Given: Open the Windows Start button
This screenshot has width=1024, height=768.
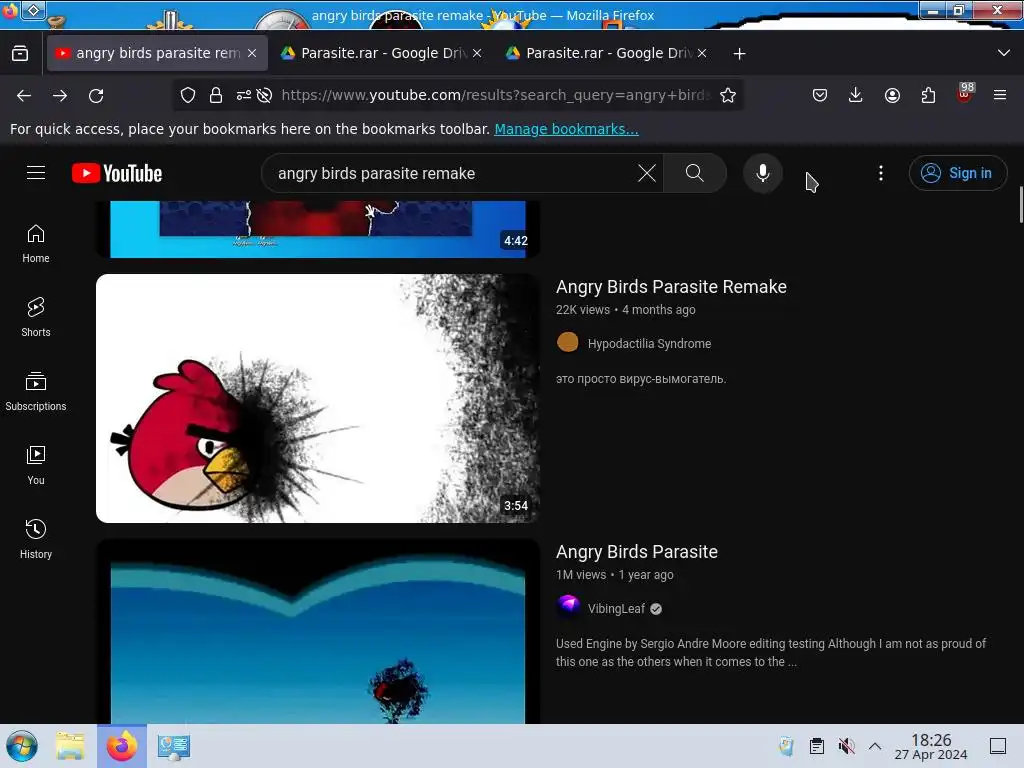Looking at the screenshot, I should pyautogui.click(x=22, y=746).
